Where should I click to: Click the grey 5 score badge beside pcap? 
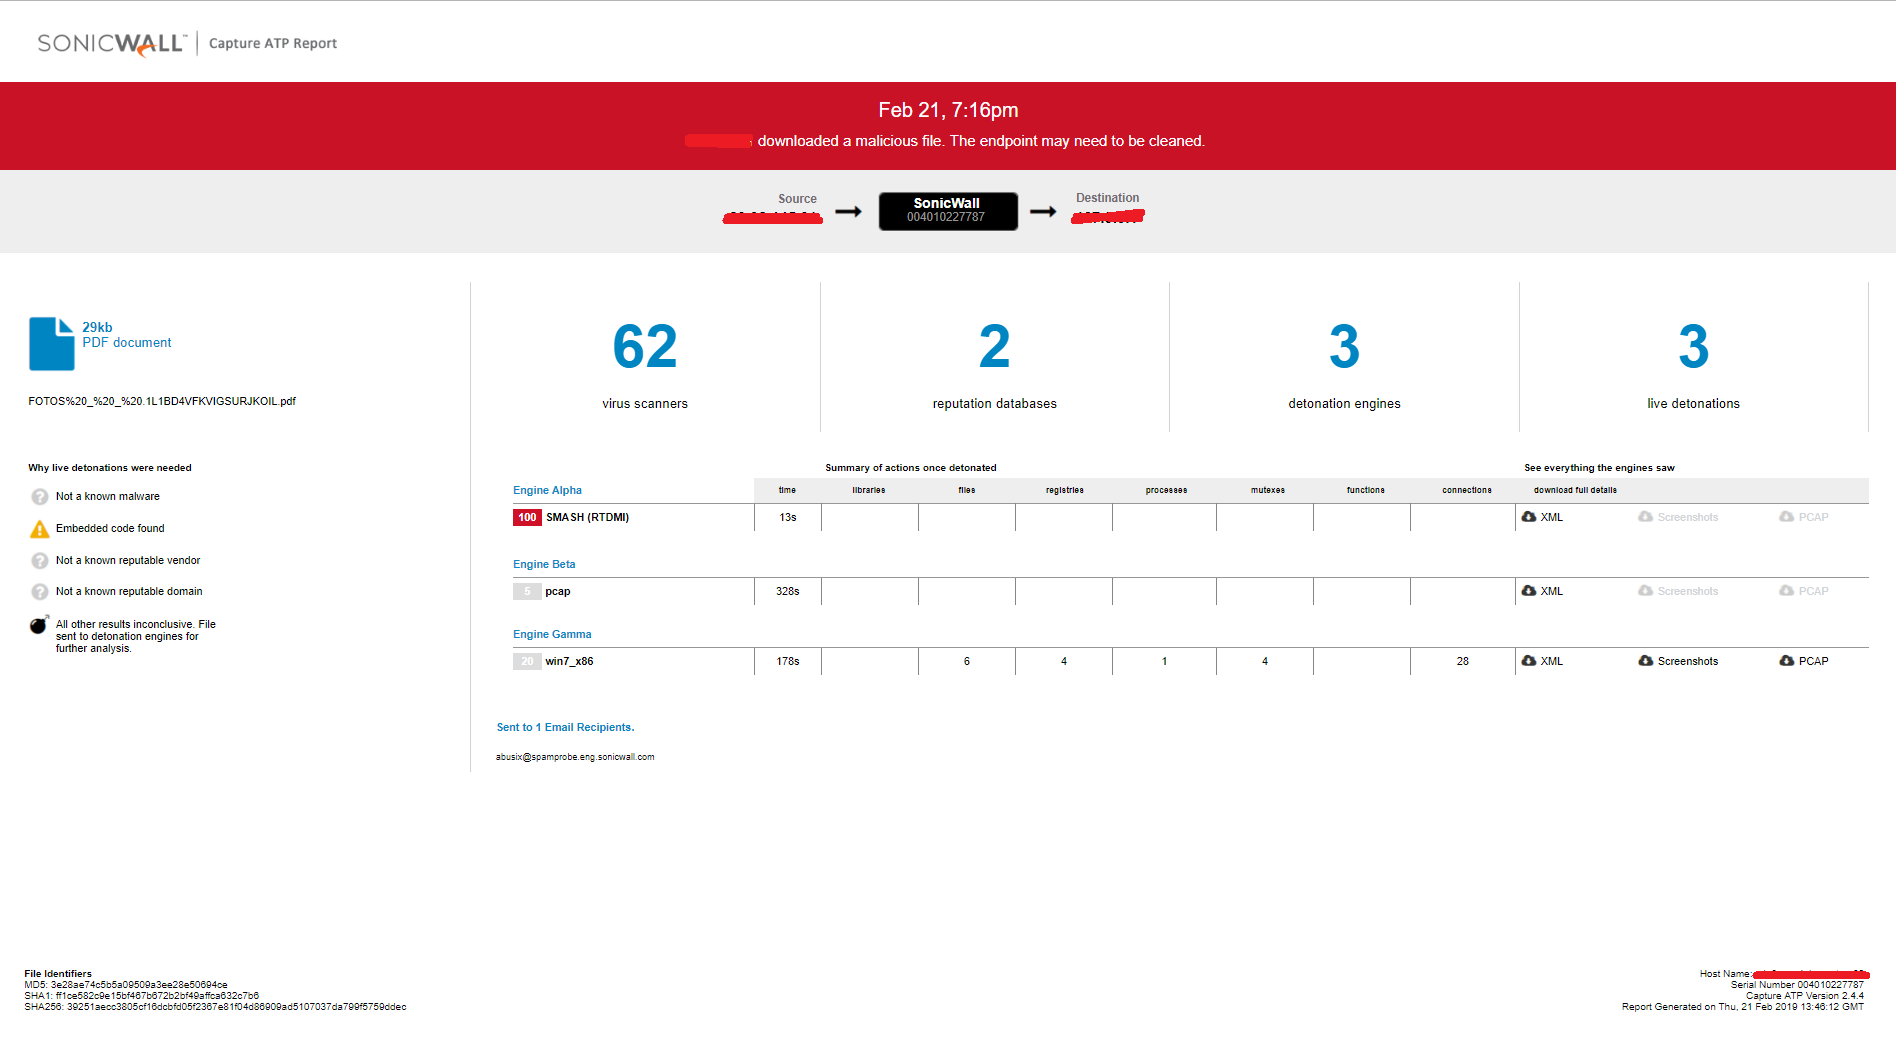pos(527,591)
